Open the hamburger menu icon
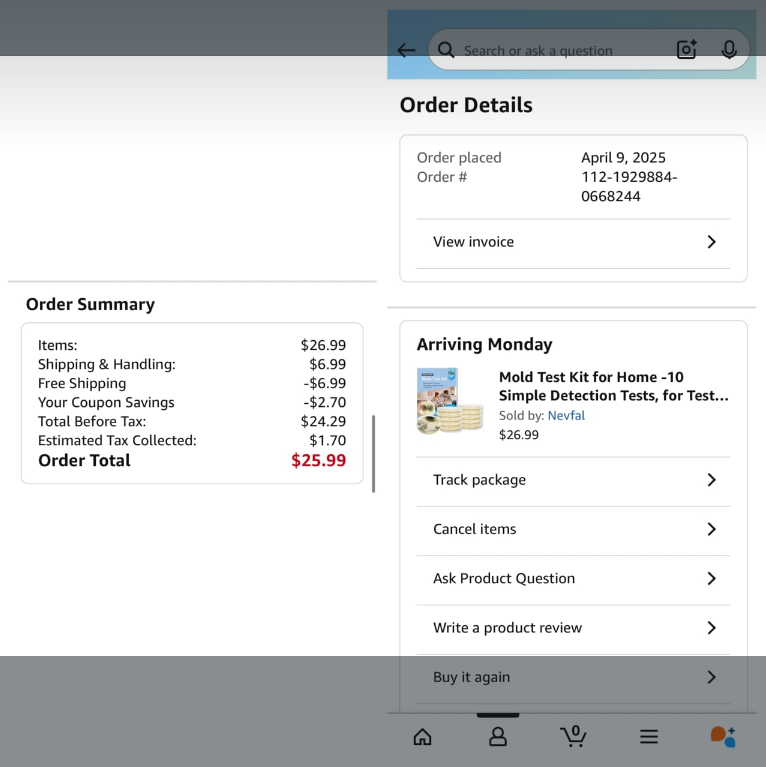This screenshot has width=766, height=767. tap(649, 737)
